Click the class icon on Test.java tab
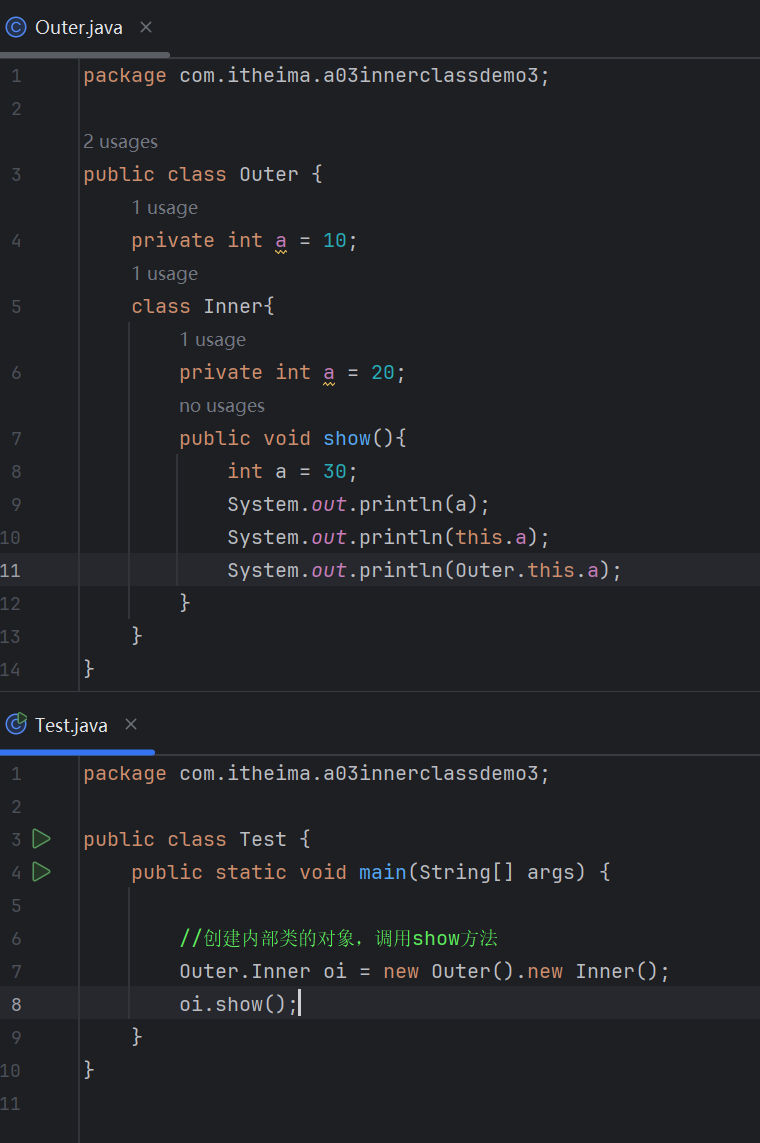Viewport: 760px width, 1143px height. point(16,725)
